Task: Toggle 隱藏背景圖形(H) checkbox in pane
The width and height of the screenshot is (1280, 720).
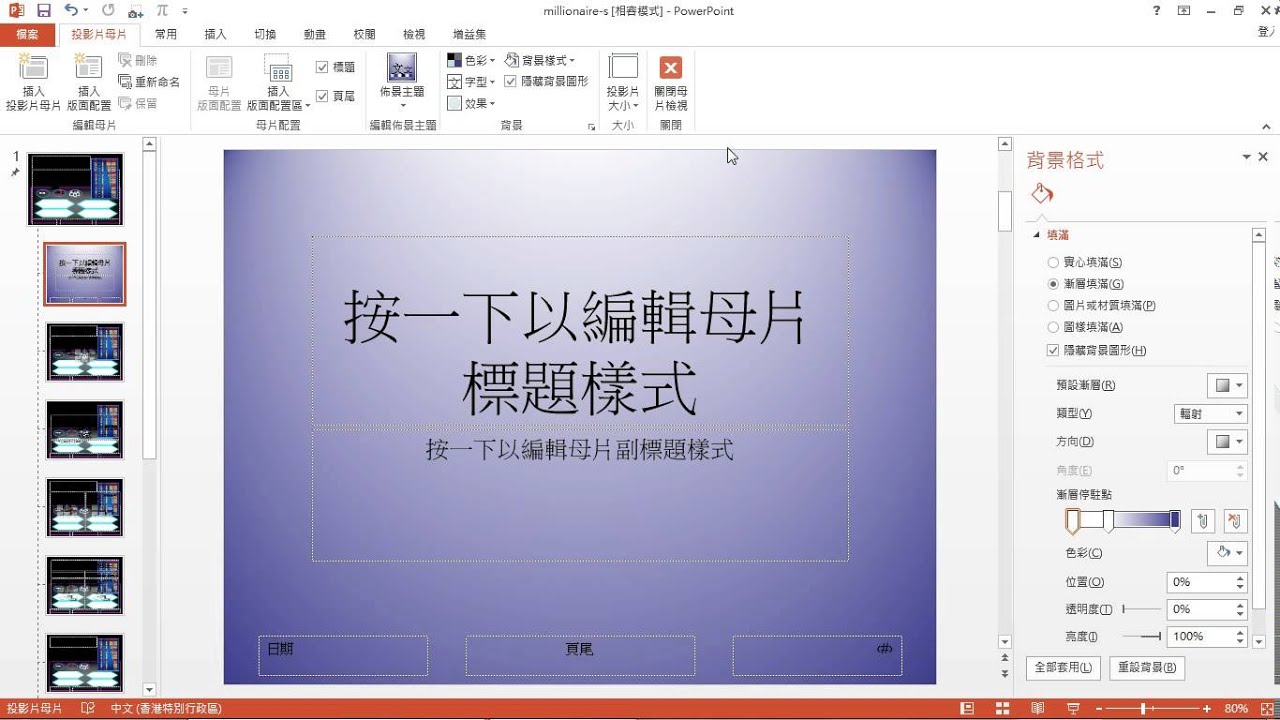Action: coord(1096,351)
